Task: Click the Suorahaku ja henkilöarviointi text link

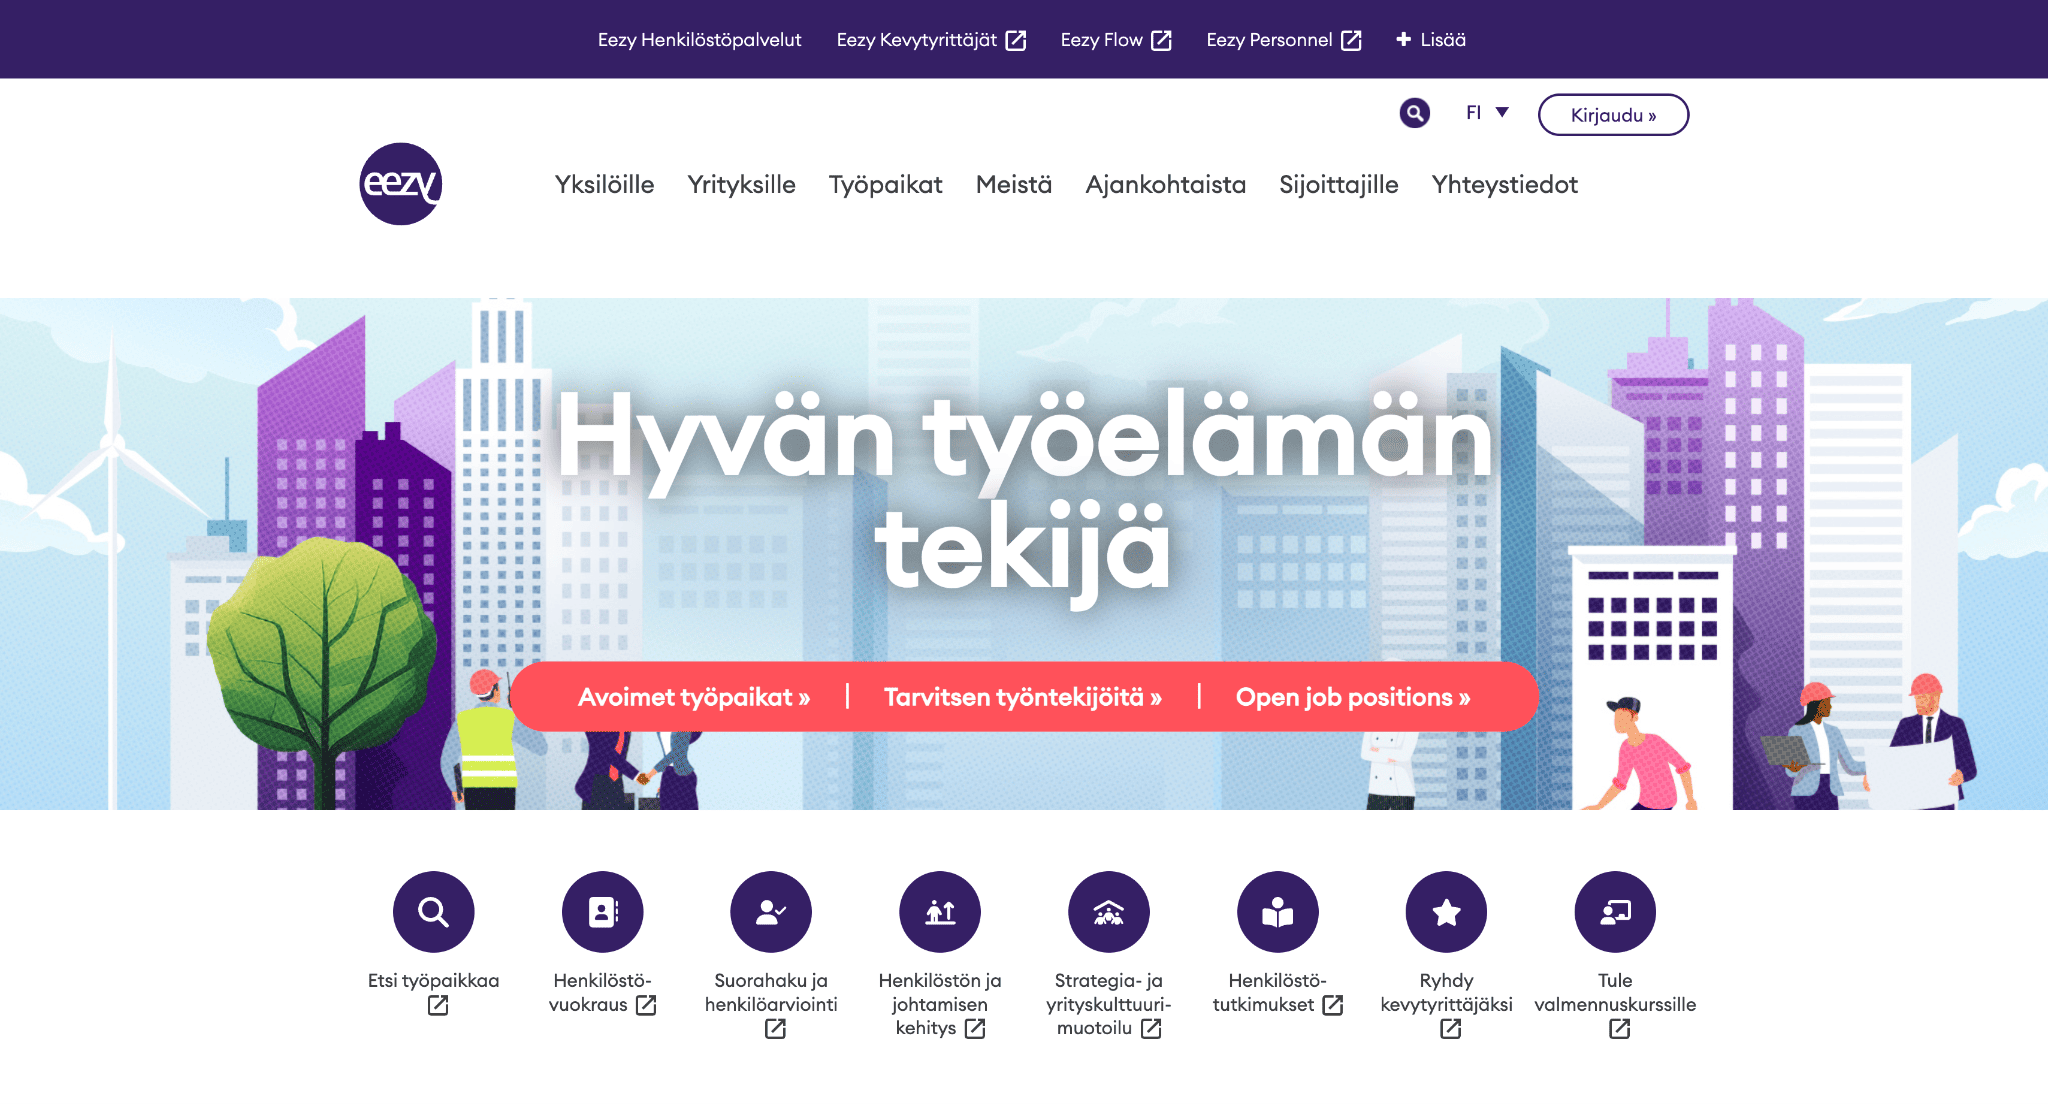Action: pyautogui.click(x=771, y=993)
